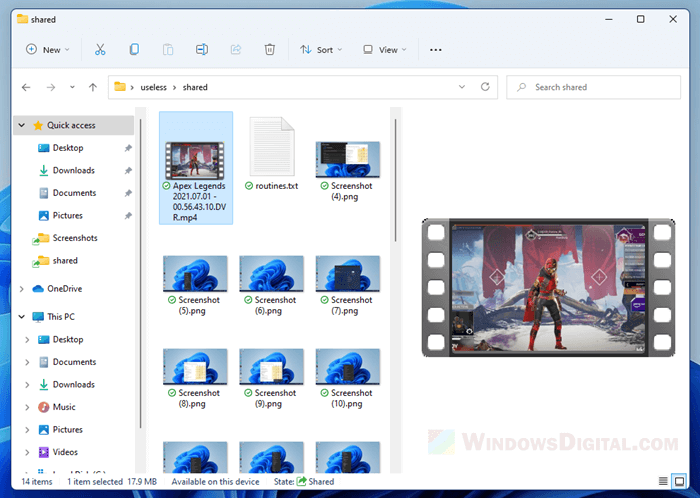This screenshot has width=700, height=499.
Task: Expand the Videos tree node
Action: tap(27, 452)
